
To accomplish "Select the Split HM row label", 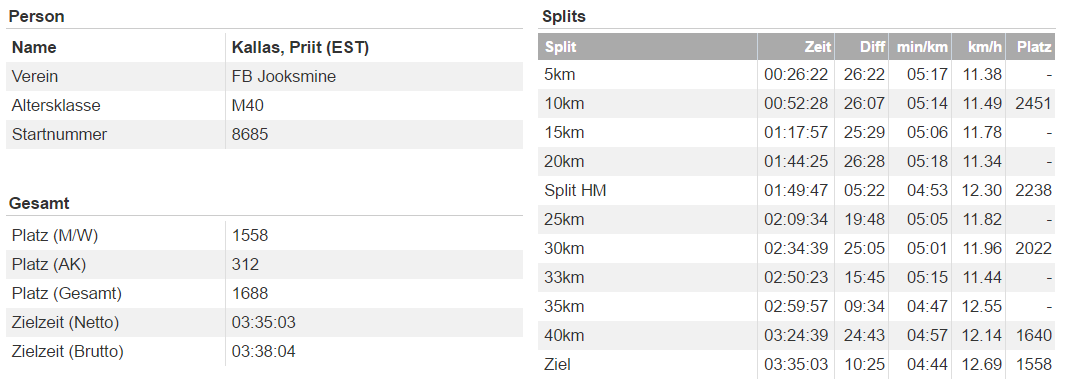I will point(575,191).
